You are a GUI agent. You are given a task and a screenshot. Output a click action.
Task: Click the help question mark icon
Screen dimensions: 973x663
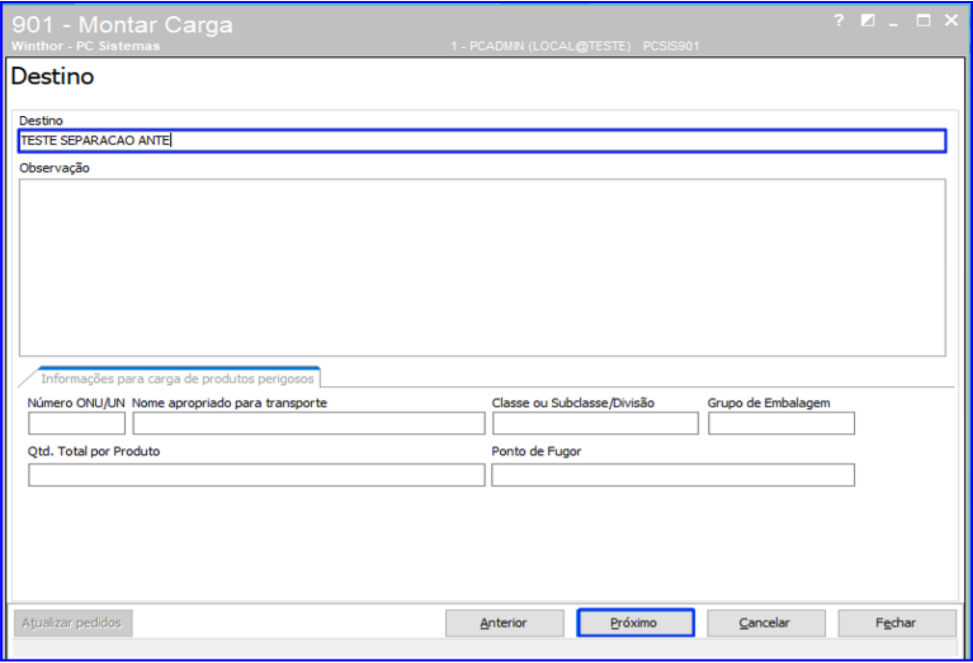click(x=839, y=20)
